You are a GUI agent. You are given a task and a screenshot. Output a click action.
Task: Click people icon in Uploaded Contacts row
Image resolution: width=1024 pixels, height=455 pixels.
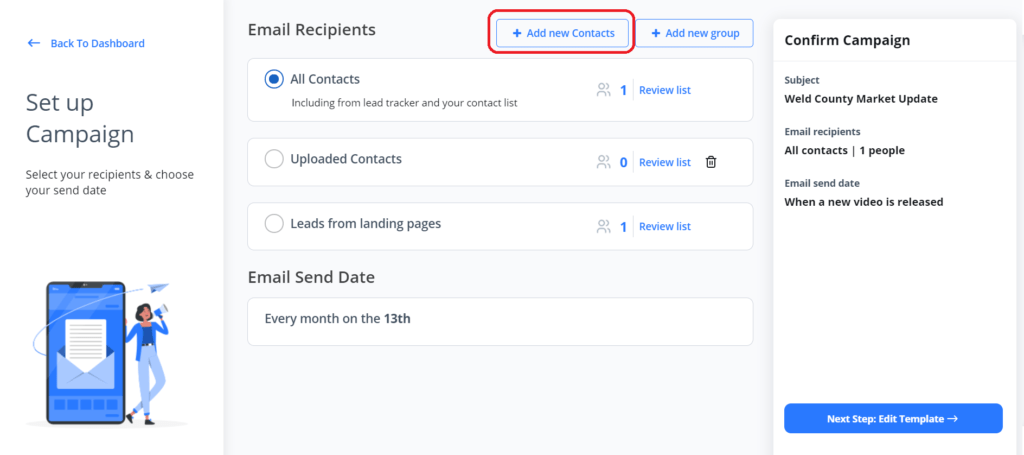pyautogui.click(x=603, y=162)
